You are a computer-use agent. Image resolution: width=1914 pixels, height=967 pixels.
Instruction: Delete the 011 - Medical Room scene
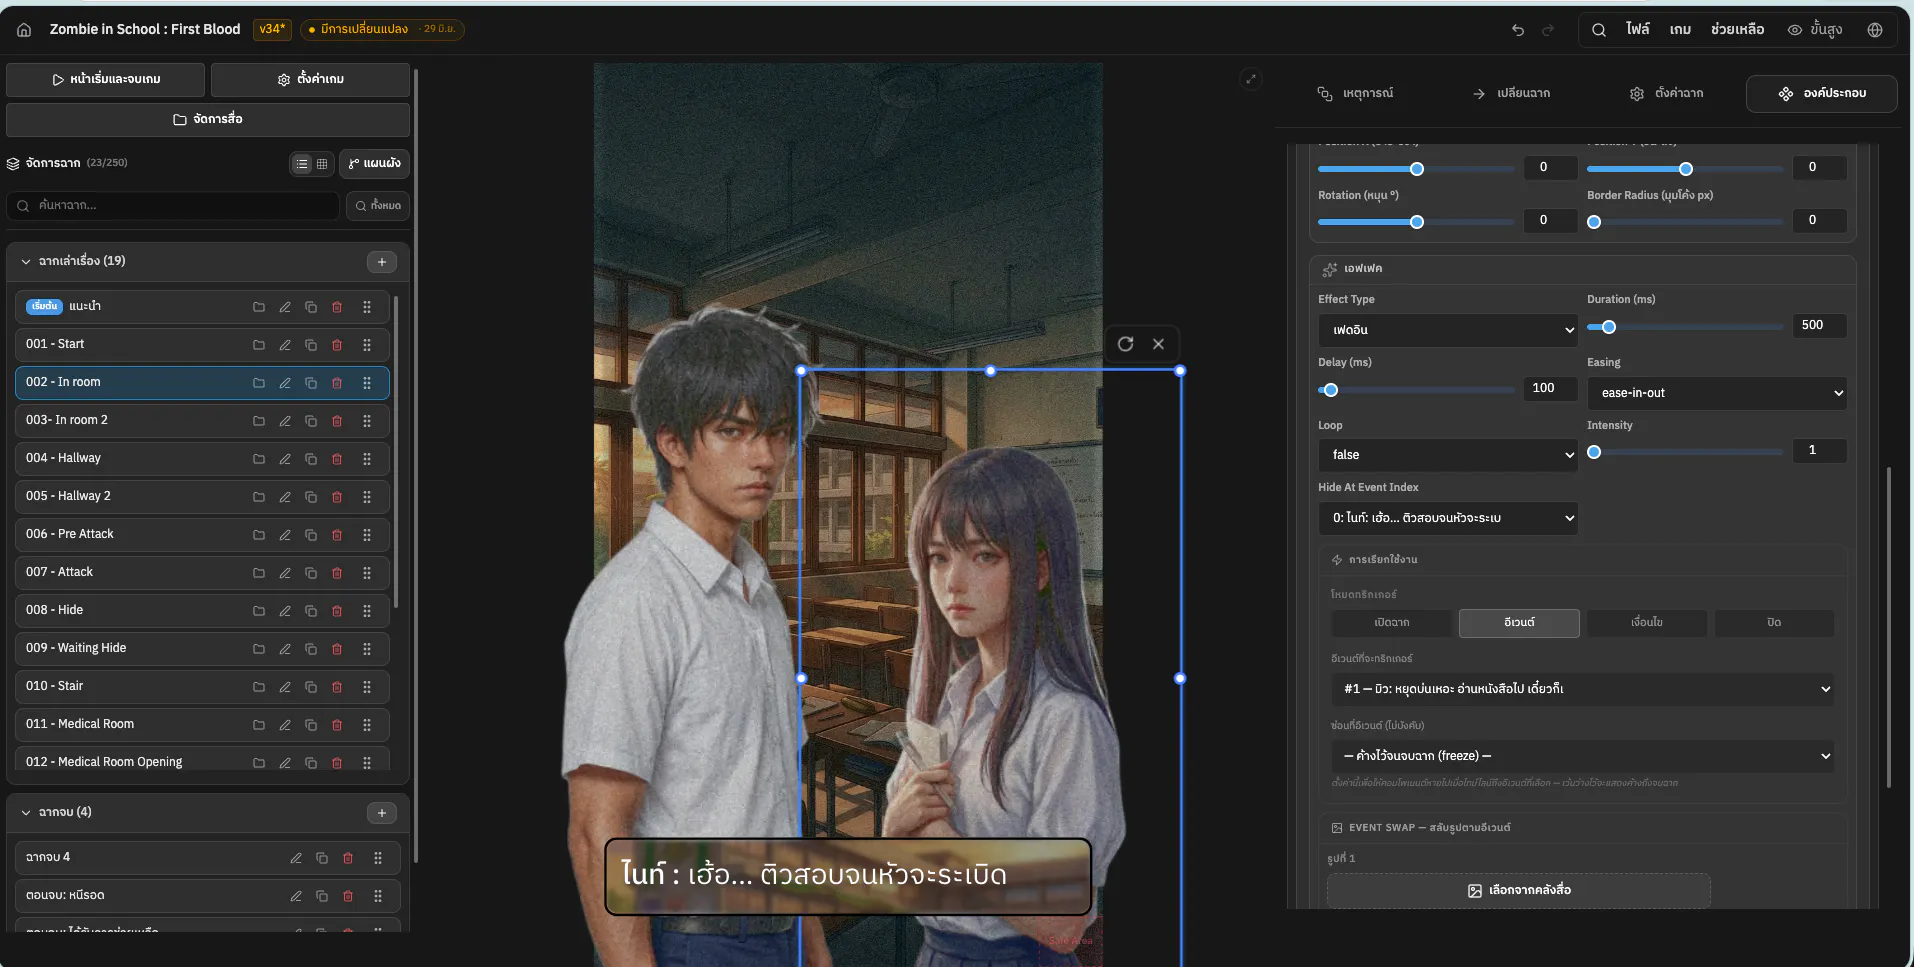(x=337, y=725)
